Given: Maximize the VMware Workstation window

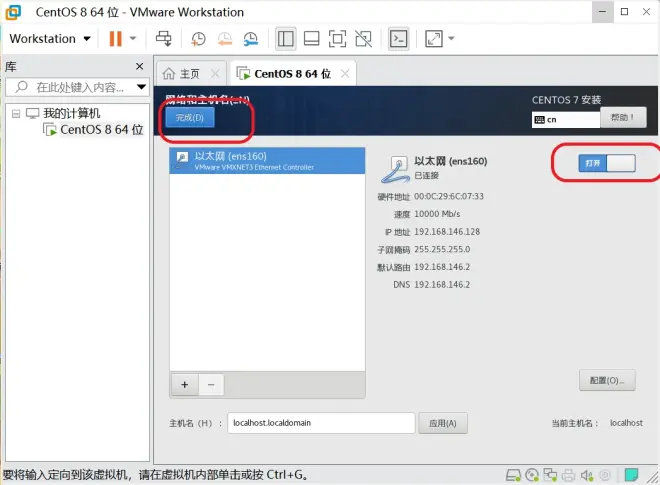Looking at the screenshot, I should (x=625, y=12).
